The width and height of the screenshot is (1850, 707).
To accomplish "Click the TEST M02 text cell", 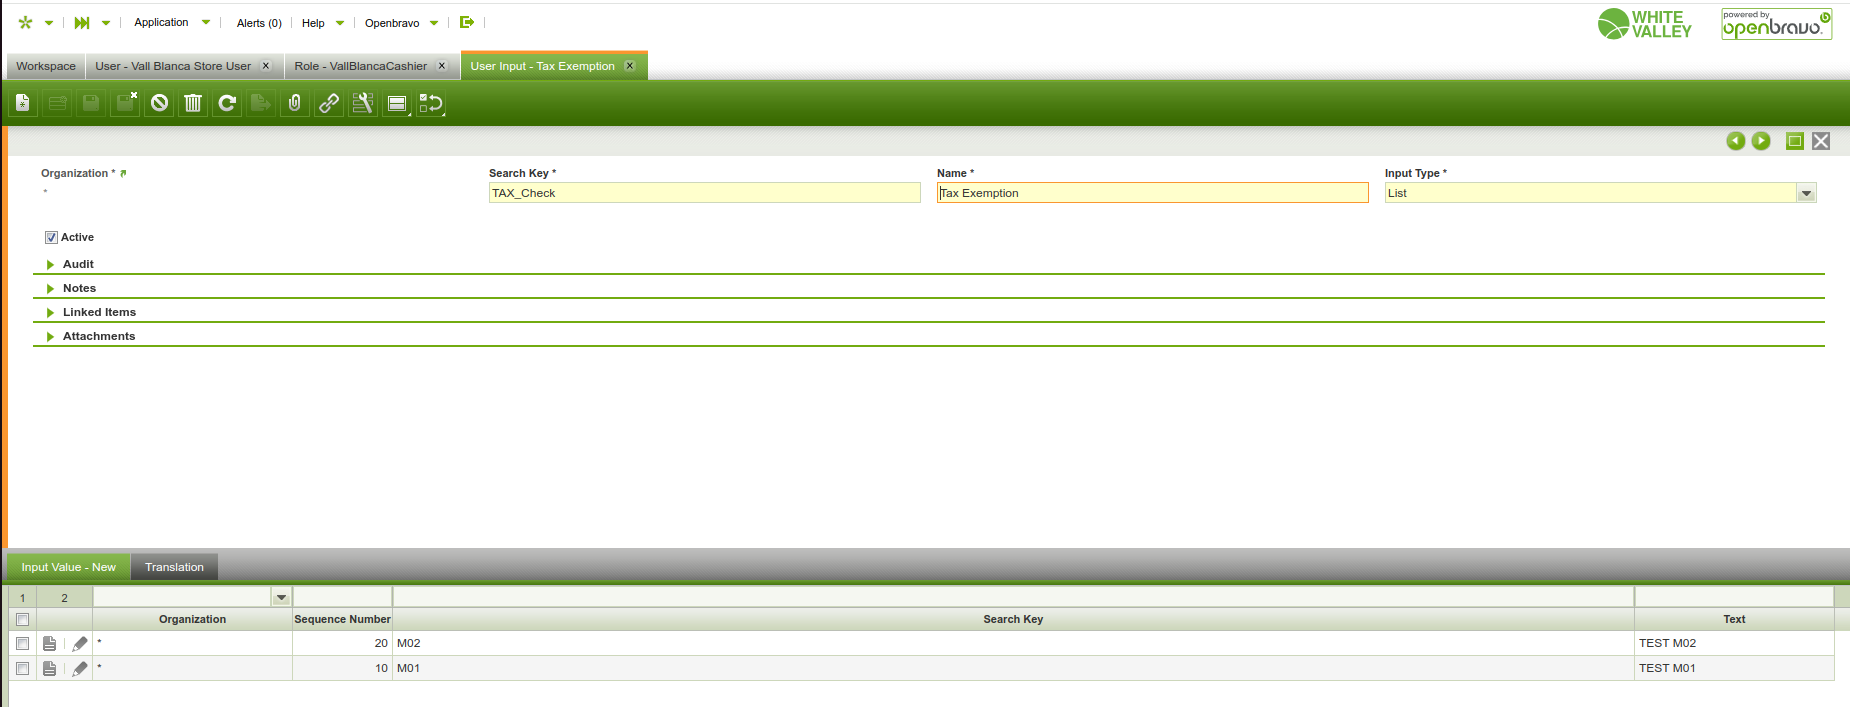I will (x=1734, y=643).
